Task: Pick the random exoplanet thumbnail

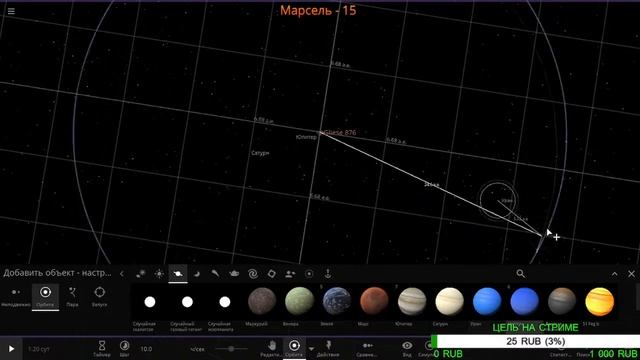Action: point(225,302)
